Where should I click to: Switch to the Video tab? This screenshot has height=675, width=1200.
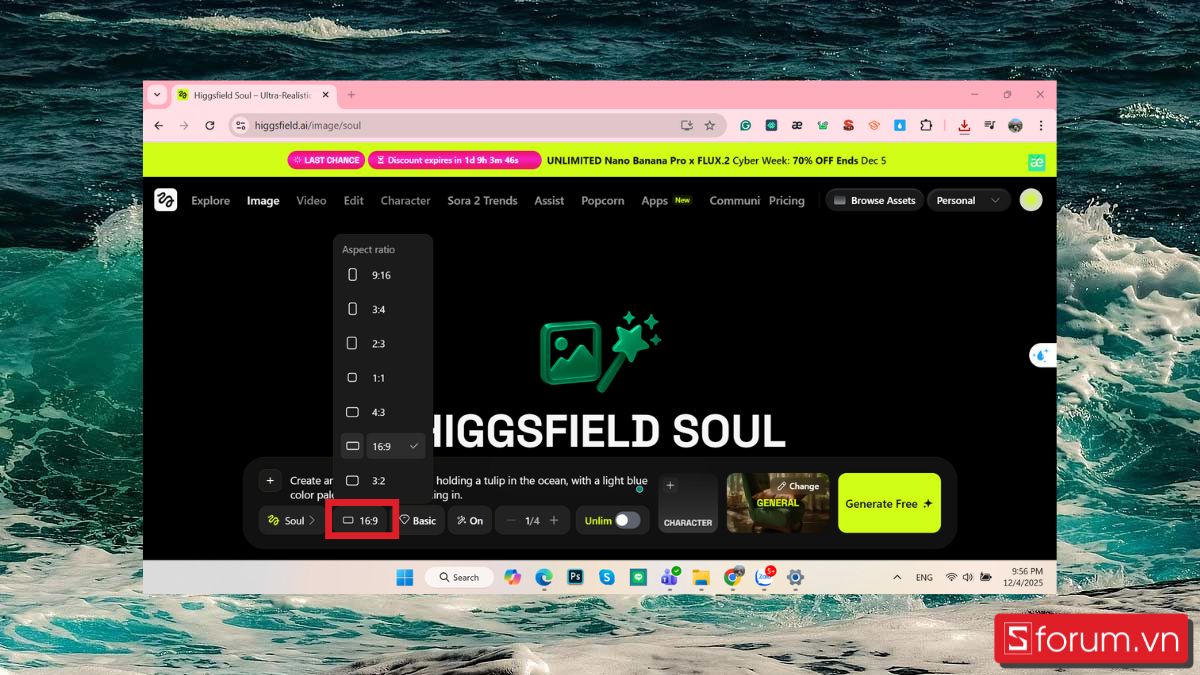click(x=311, y=200)
